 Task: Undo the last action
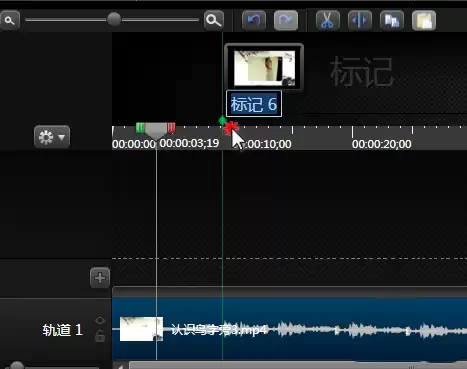click(x=254, y=20)
